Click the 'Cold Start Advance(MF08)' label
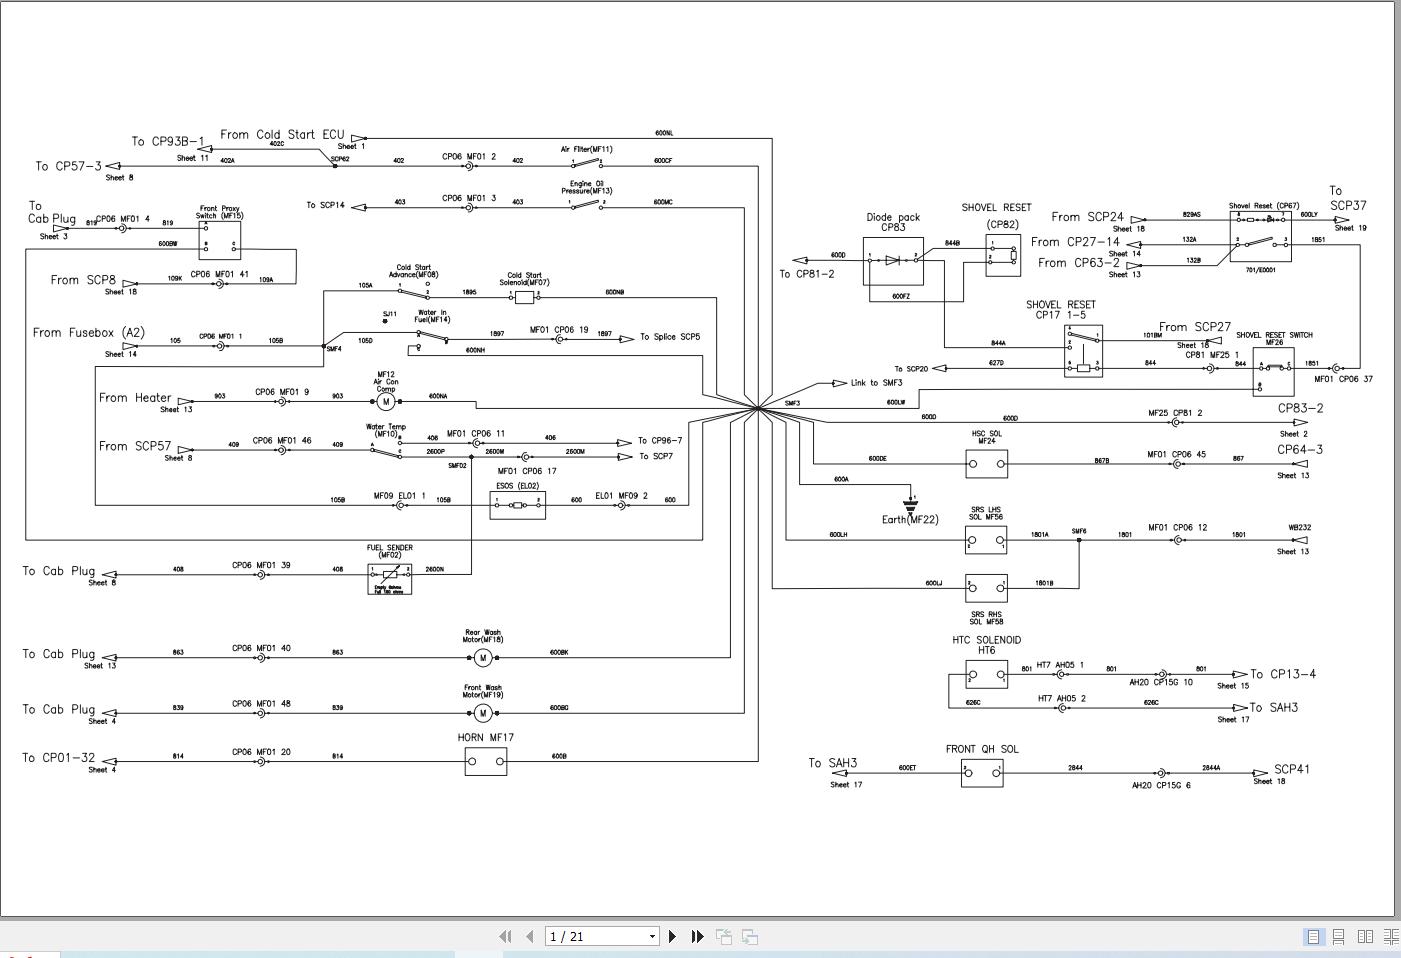 (x=414, y=271)
